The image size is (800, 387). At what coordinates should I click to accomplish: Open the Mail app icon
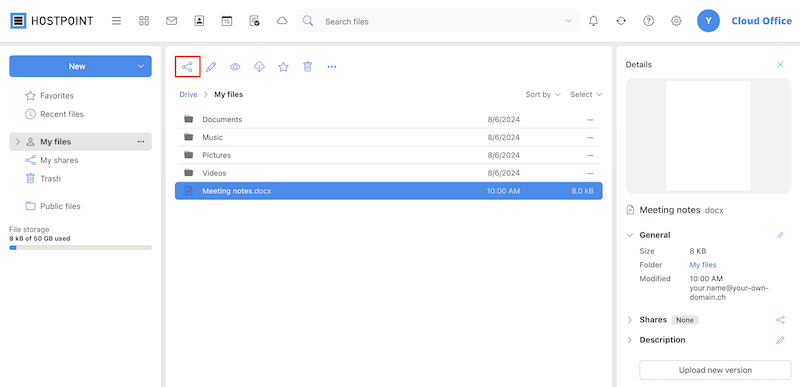pyautogui.click(x=171, y=21)
